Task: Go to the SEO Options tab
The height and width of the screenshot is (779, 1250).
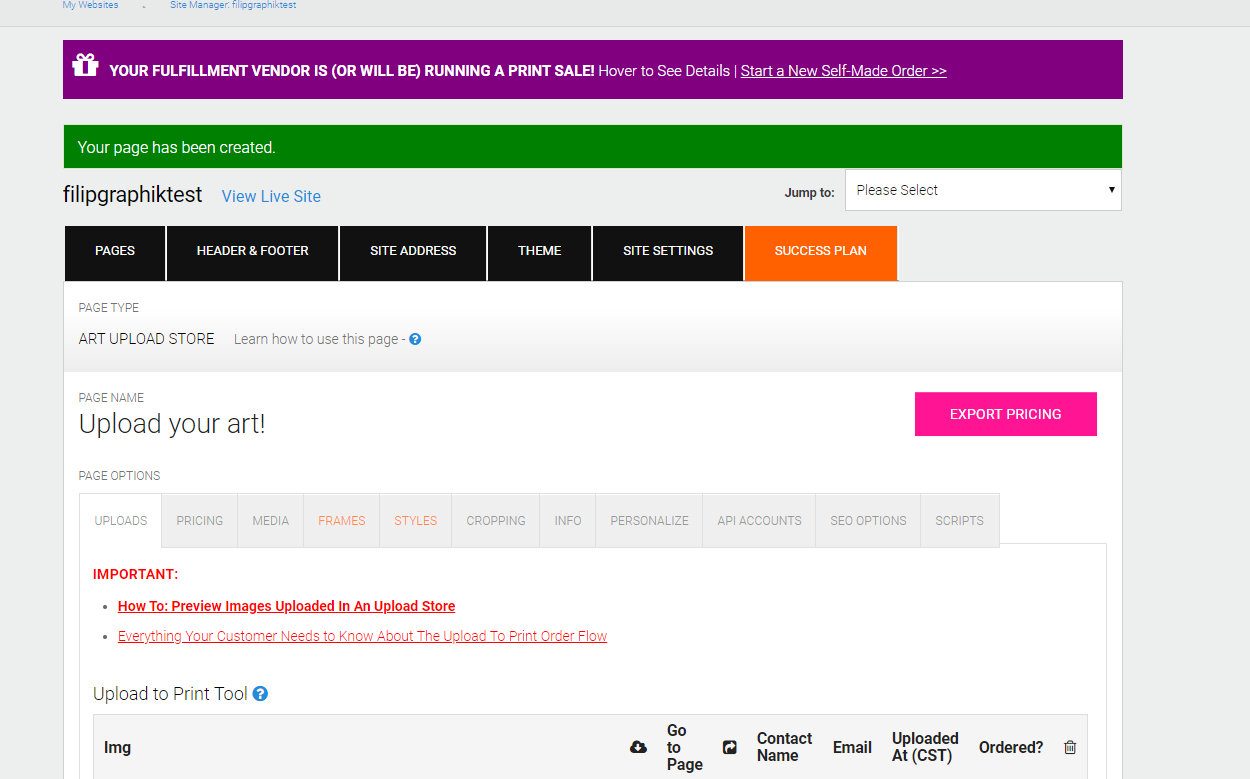Action: tap(868, 521)
